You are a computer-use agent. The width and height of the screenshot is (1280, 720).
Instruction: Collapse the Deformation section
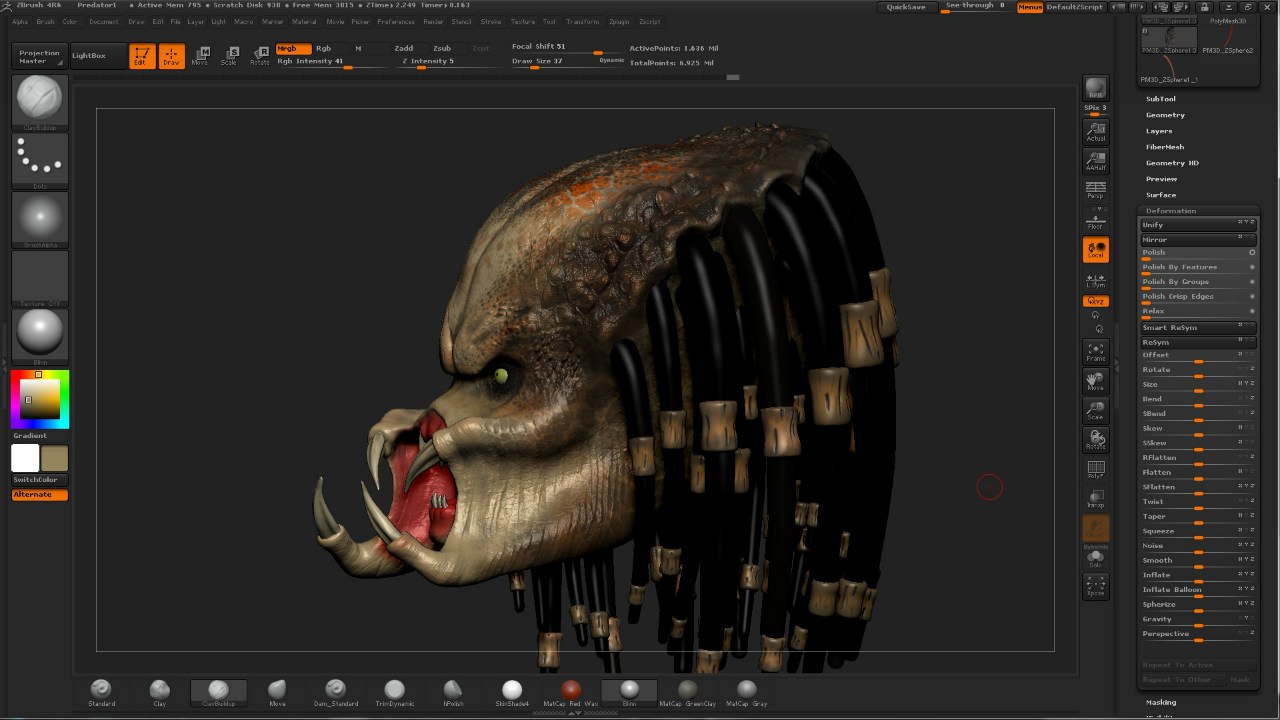click(1171, 211)
